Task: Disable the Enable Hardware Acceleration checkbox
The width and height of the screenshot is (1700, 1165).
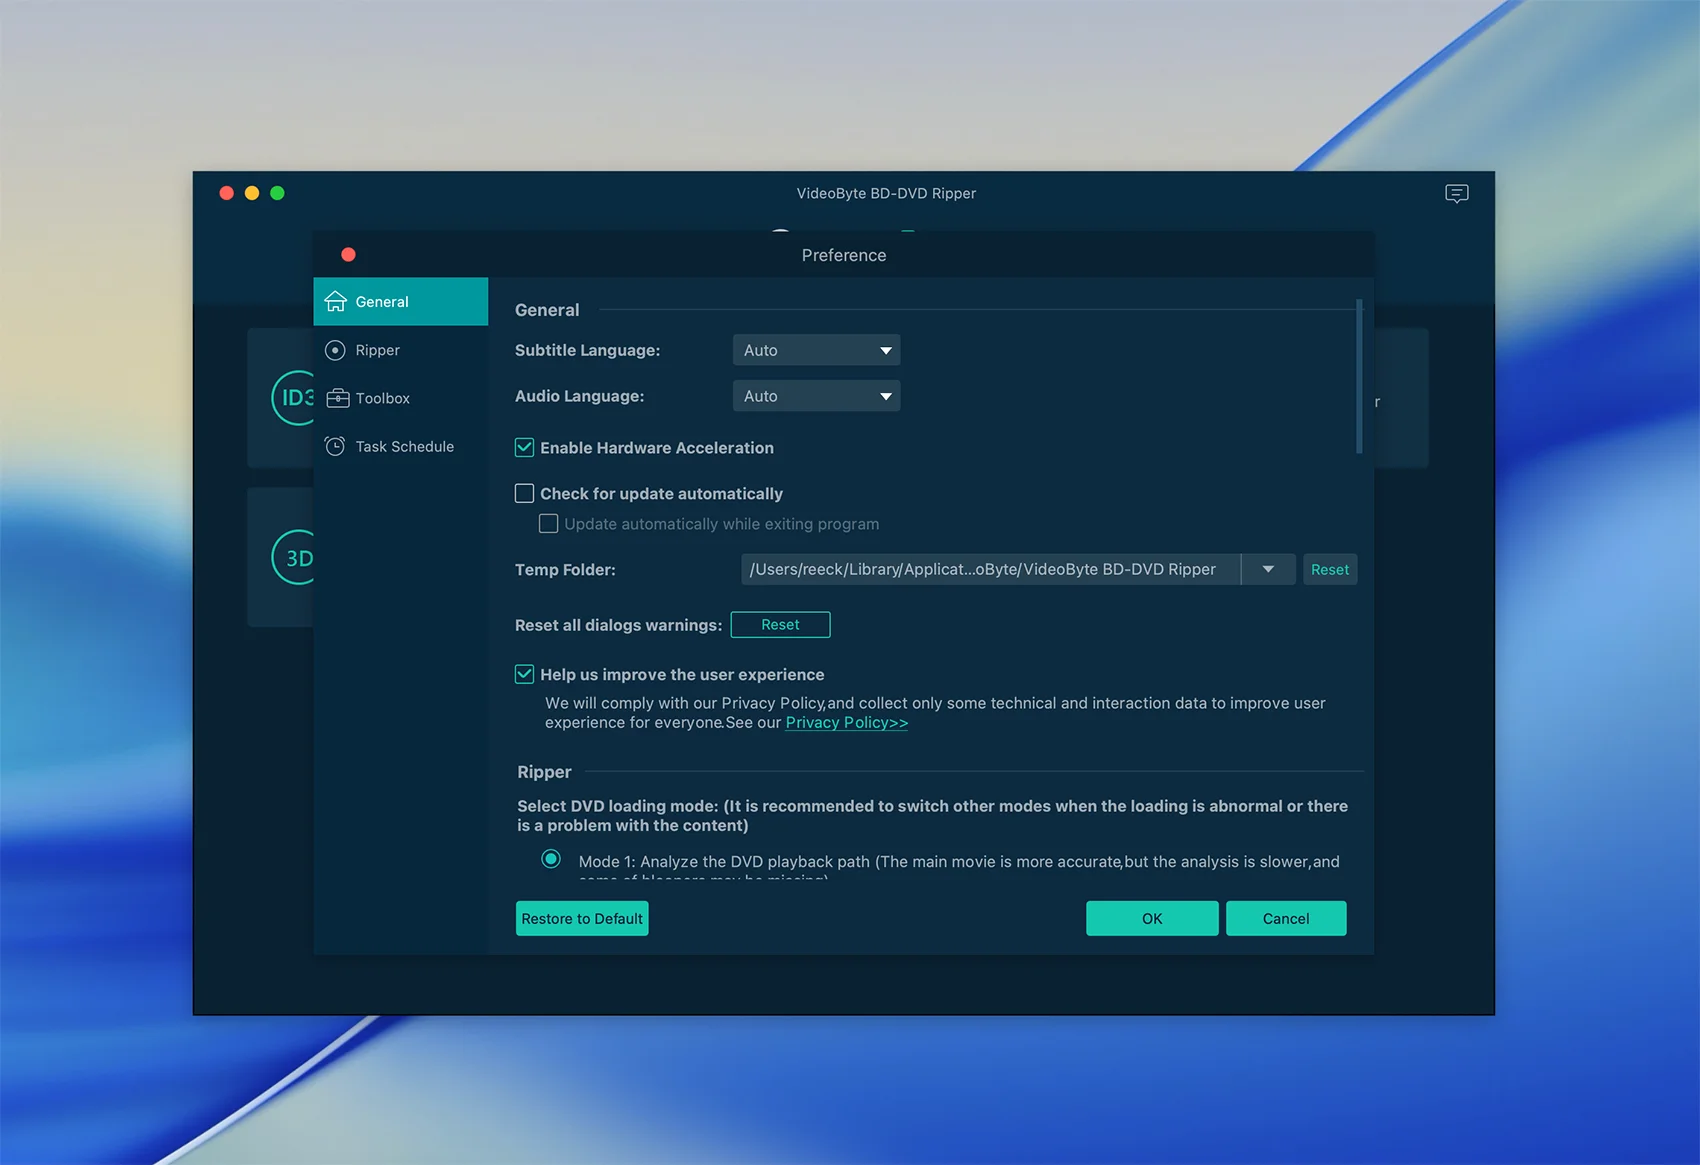Action: coord(525,448)
